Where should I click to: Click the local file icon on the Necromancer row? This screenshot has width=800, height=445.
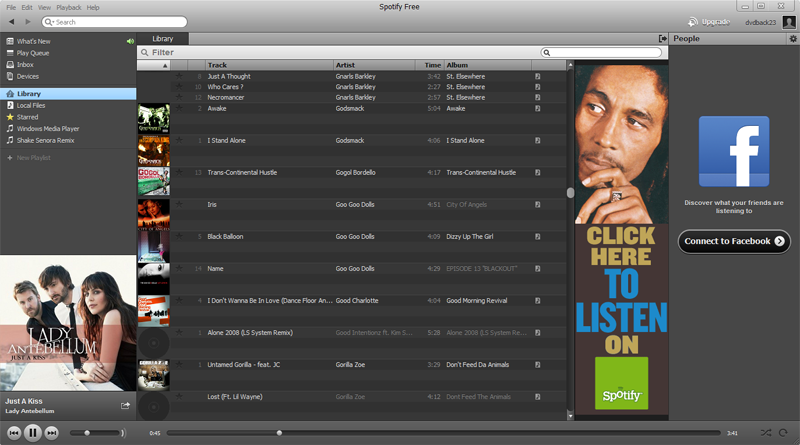pyautogui.click(x=537, y=97)
